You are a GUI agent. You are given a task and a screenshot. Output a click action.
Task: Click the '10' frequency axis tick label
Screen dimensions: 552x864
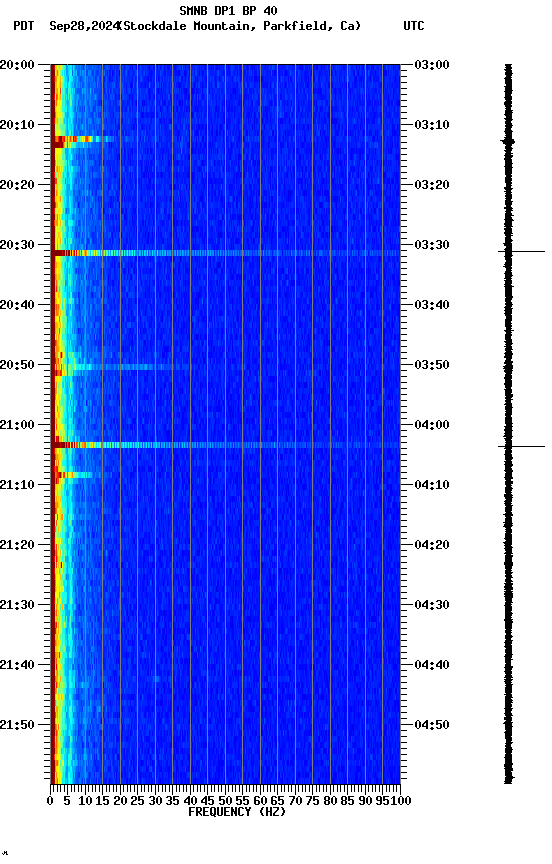click(85, 802)
